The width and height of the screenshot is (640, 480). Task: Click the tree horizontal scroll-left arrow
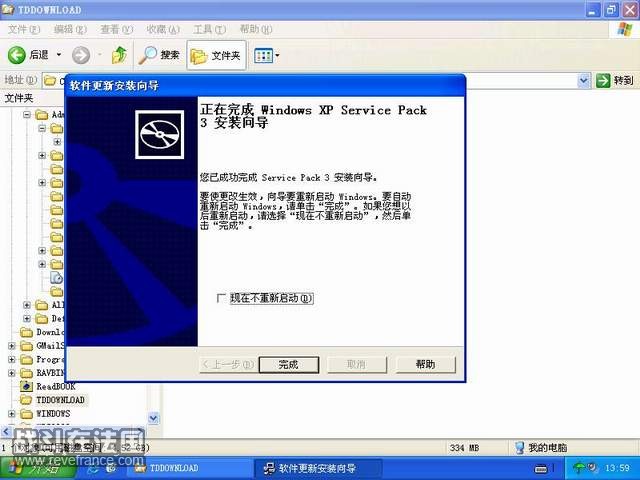6,431
